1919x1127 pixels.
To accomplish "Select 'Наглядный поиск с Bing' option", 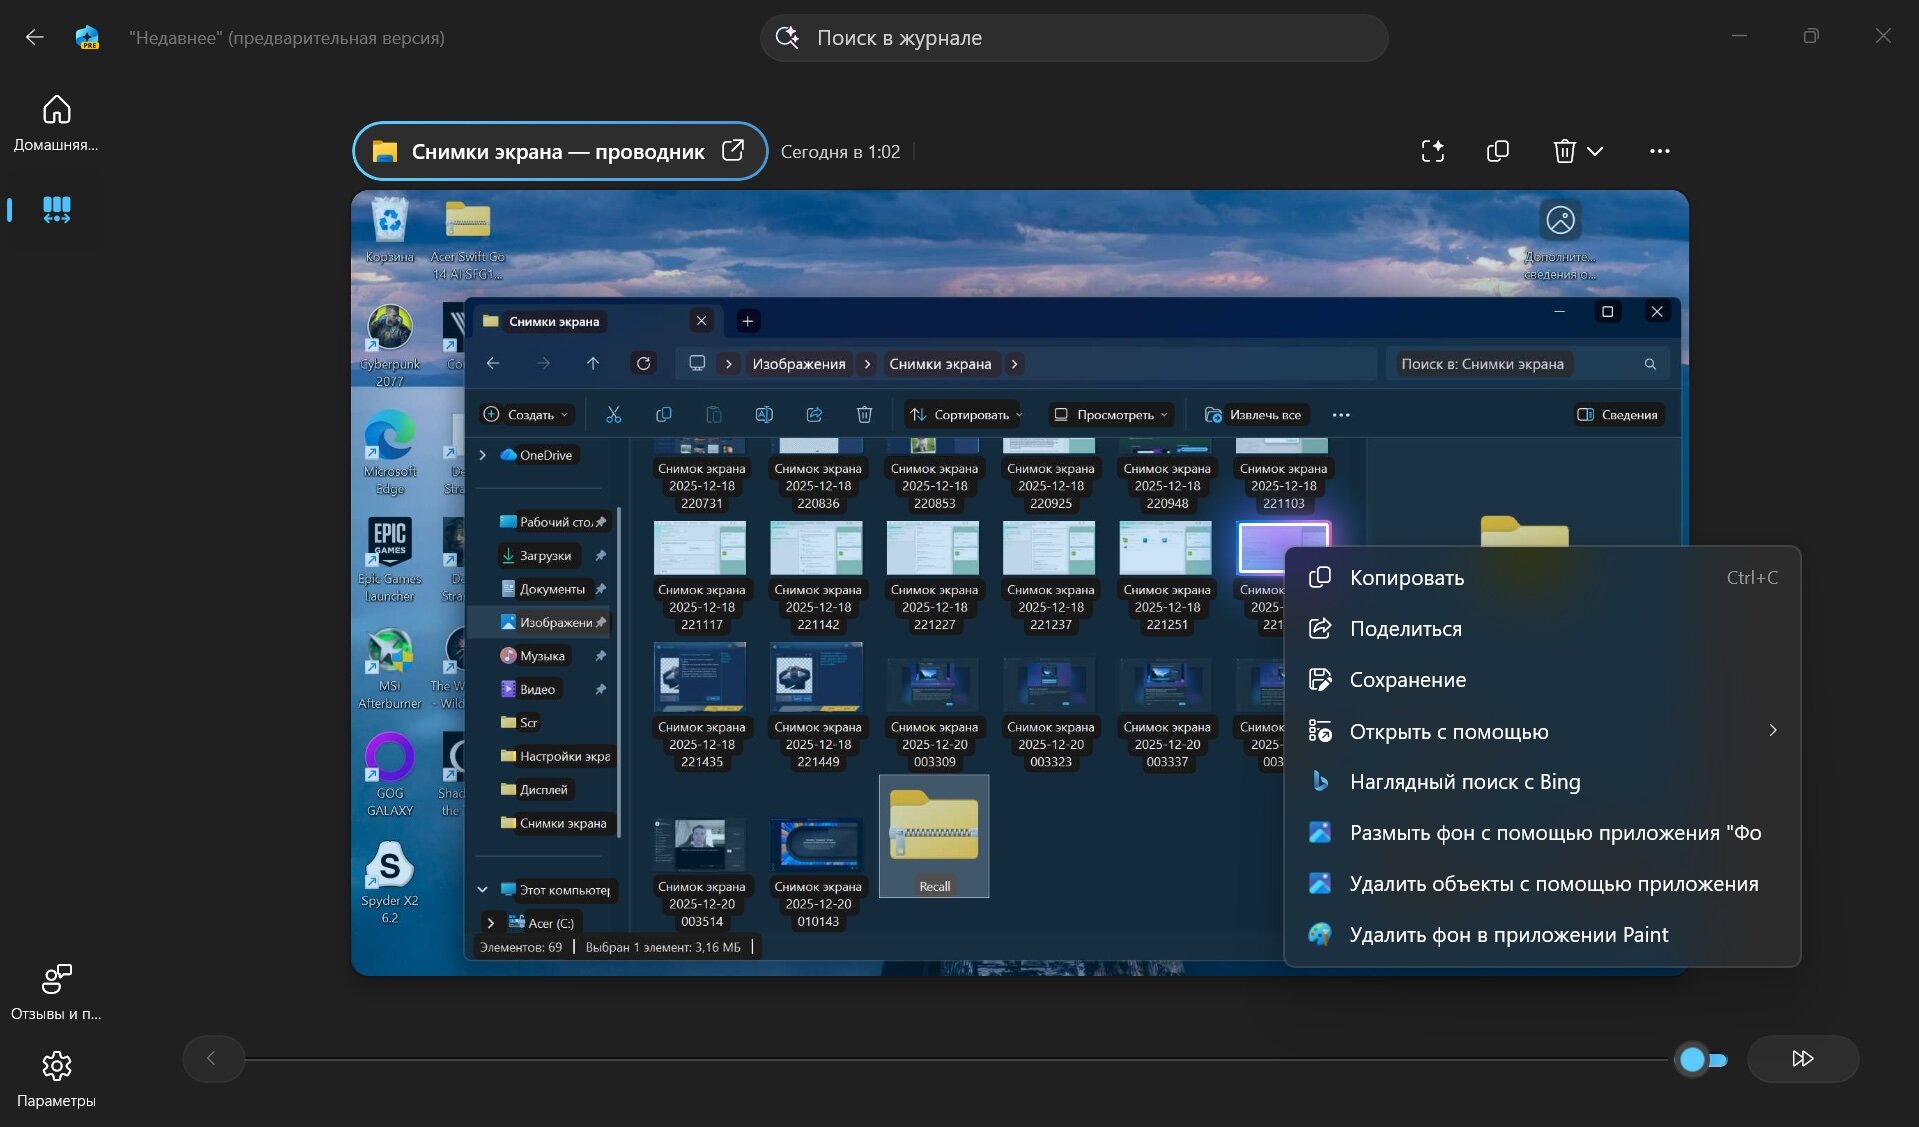I will point(1464,782).
